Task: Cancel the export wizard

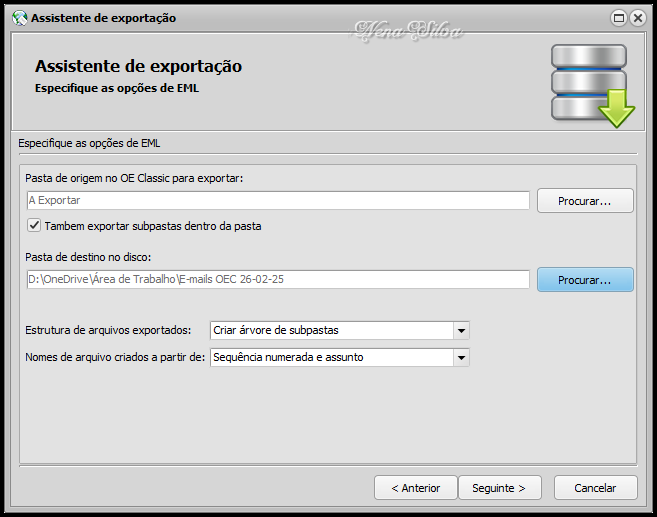Action: point(595,488)
